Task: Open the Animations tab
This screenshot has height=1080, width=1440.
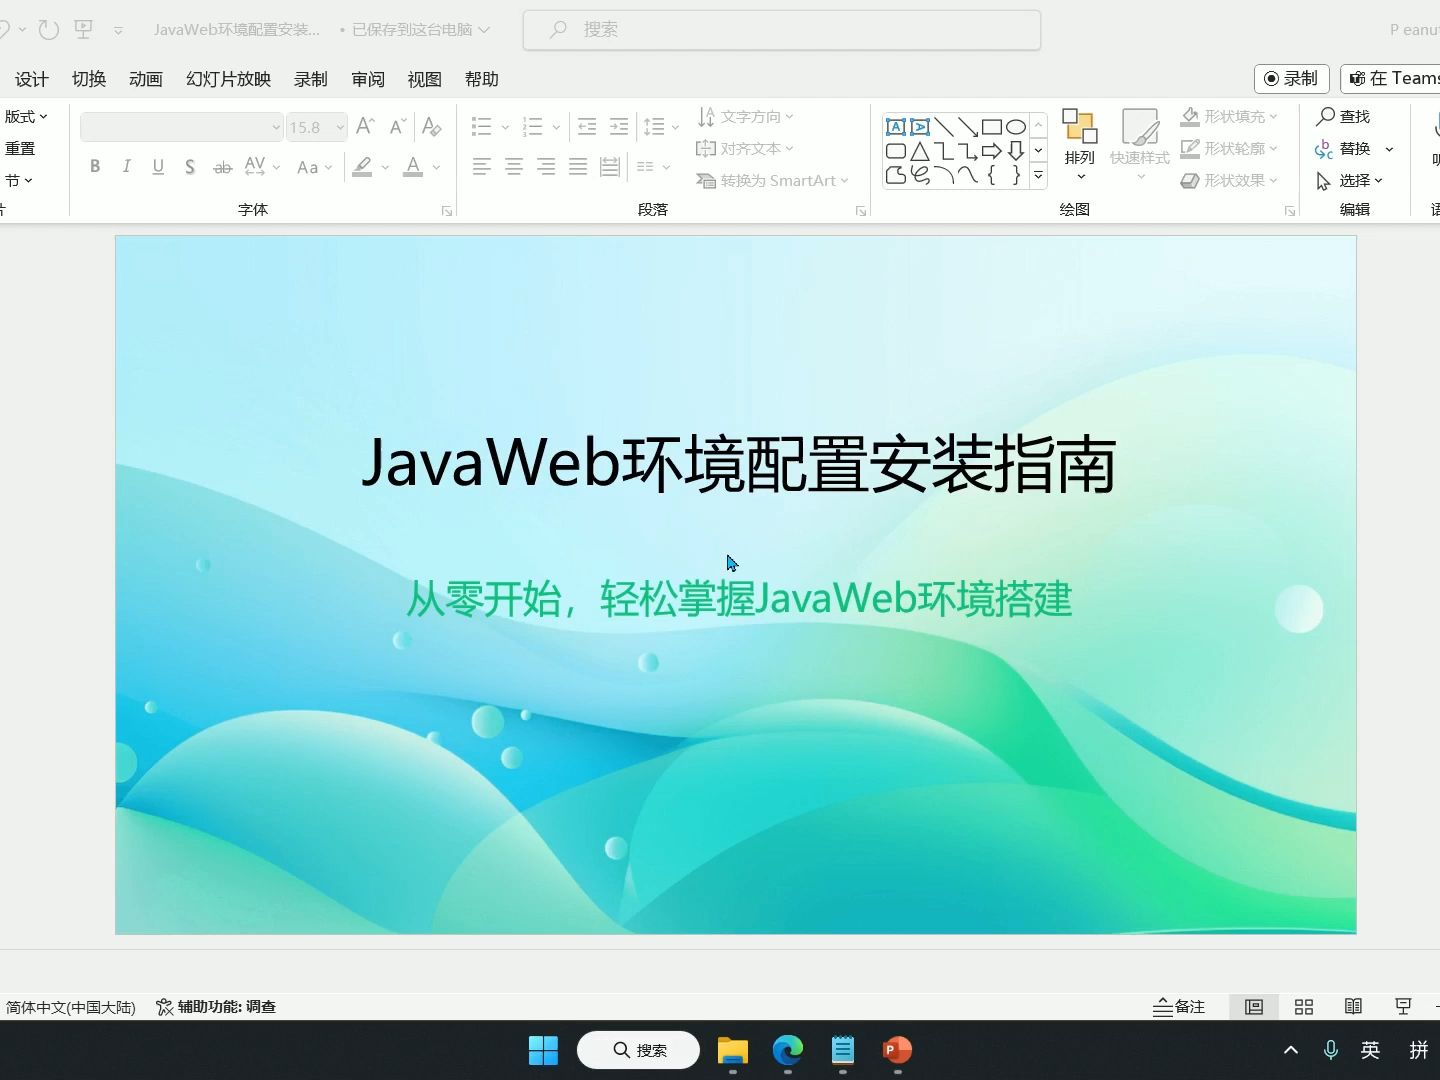Action: [x=146, y=79]
